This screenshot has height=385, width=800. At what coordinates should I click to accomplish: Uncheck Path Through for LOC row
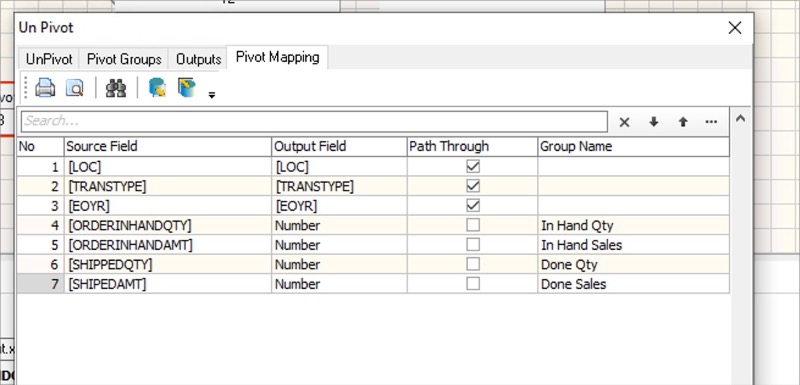(x=473, y=167)
